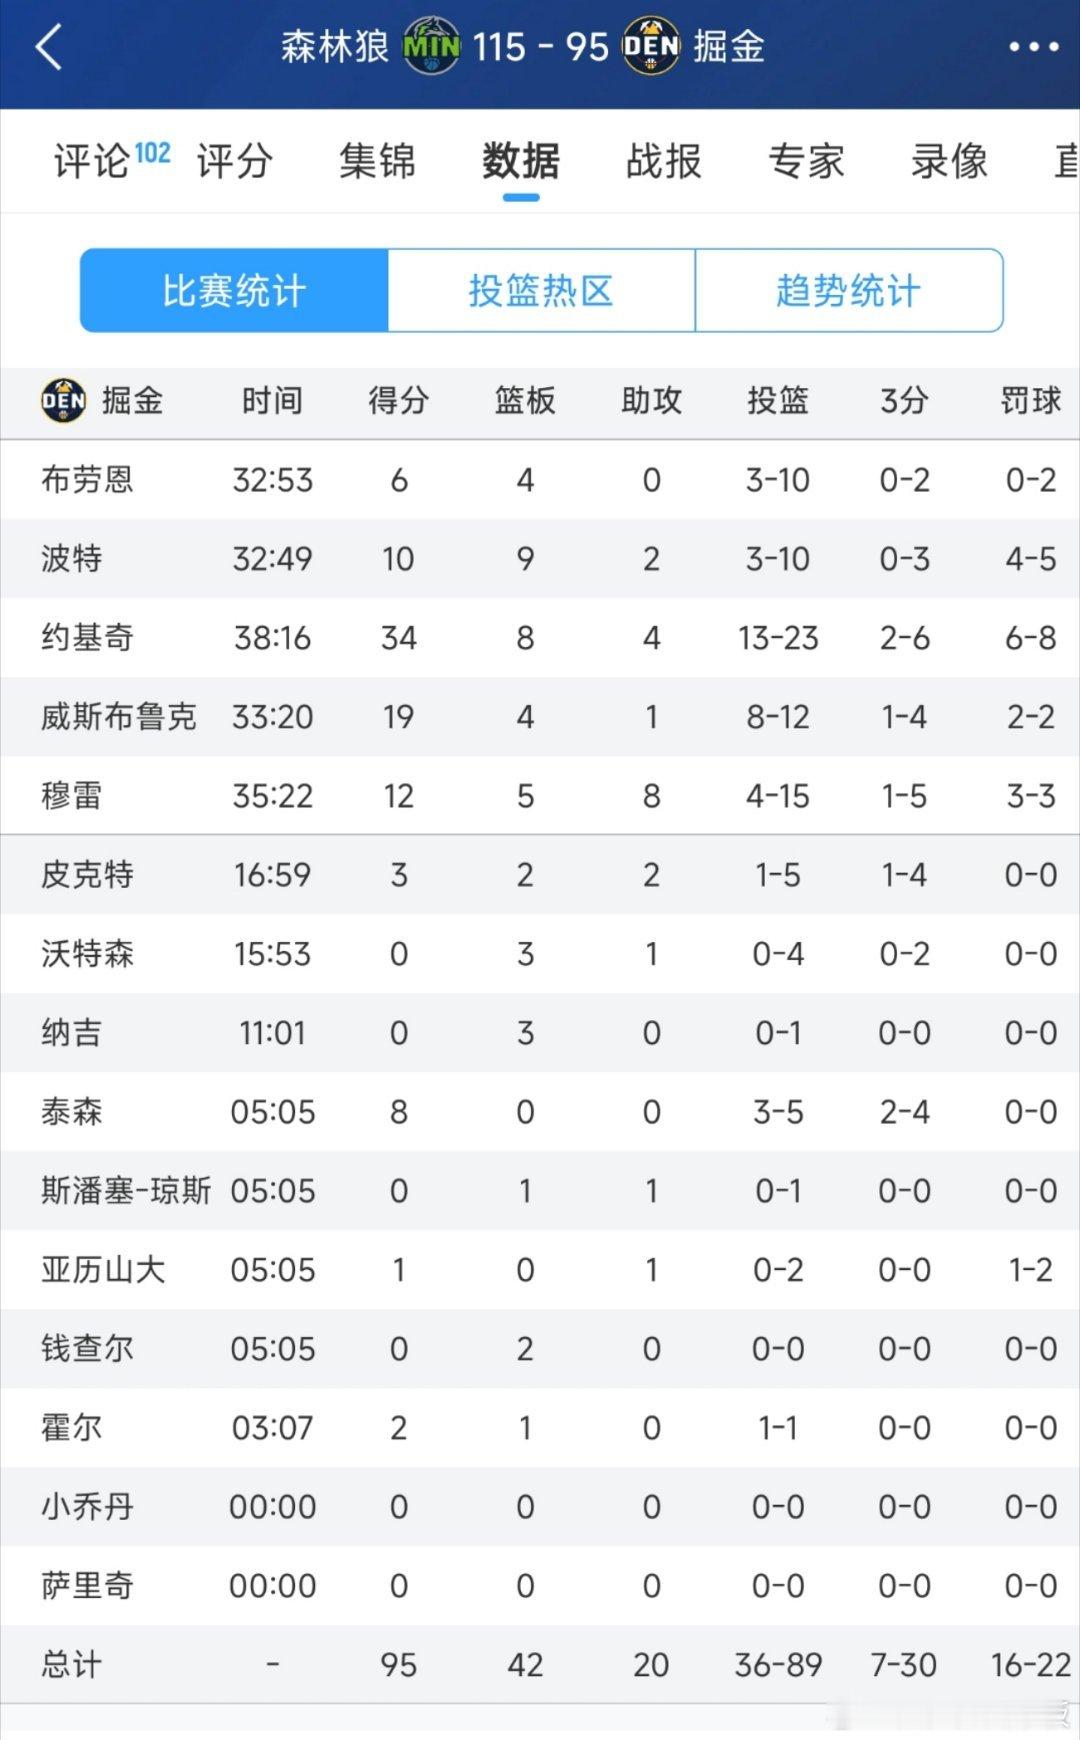This screenshot has width=1080, height=1740.
Task: Tap player name 斯潘塞-琼斯
Action: click(x=126, y=1191)
